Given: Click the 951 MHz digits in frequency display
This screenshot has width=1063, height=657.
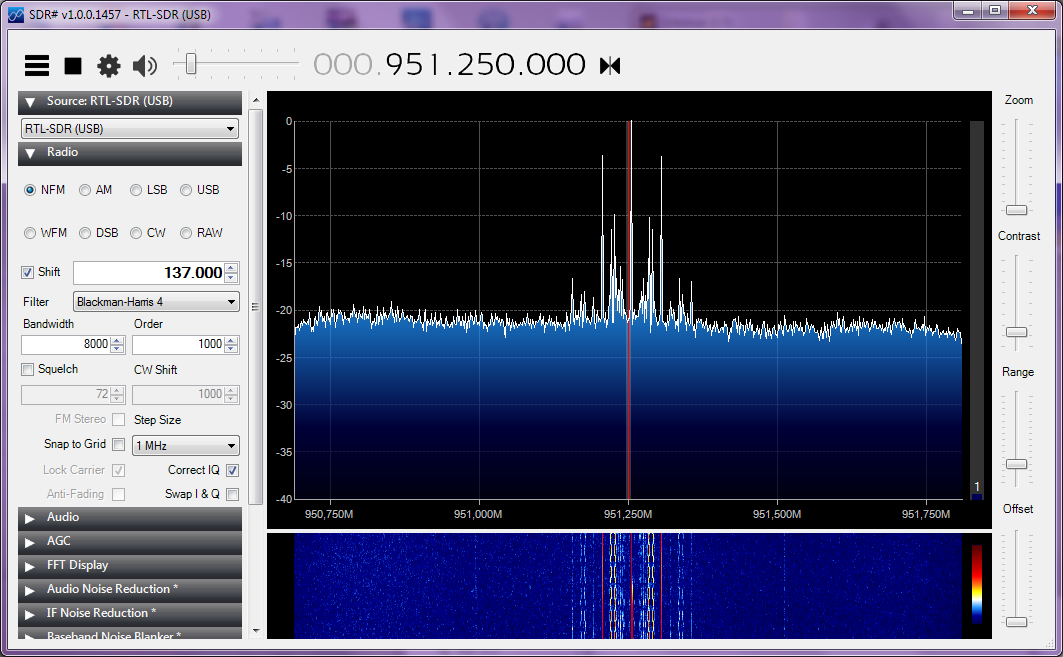Looking at the screenshot, I should pos(413,65).
